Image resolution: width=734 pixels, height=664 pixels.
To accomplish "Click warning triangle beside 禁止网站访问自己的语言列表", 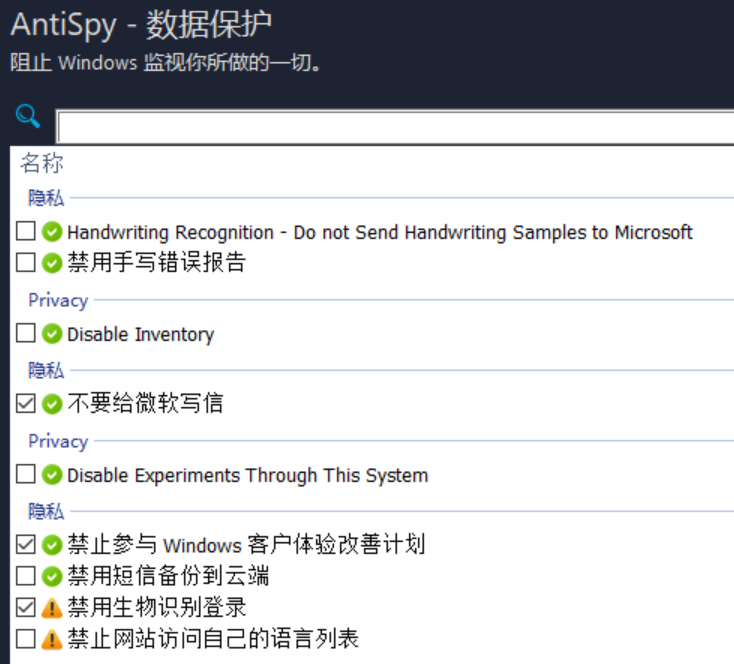I will coord(52,639).
